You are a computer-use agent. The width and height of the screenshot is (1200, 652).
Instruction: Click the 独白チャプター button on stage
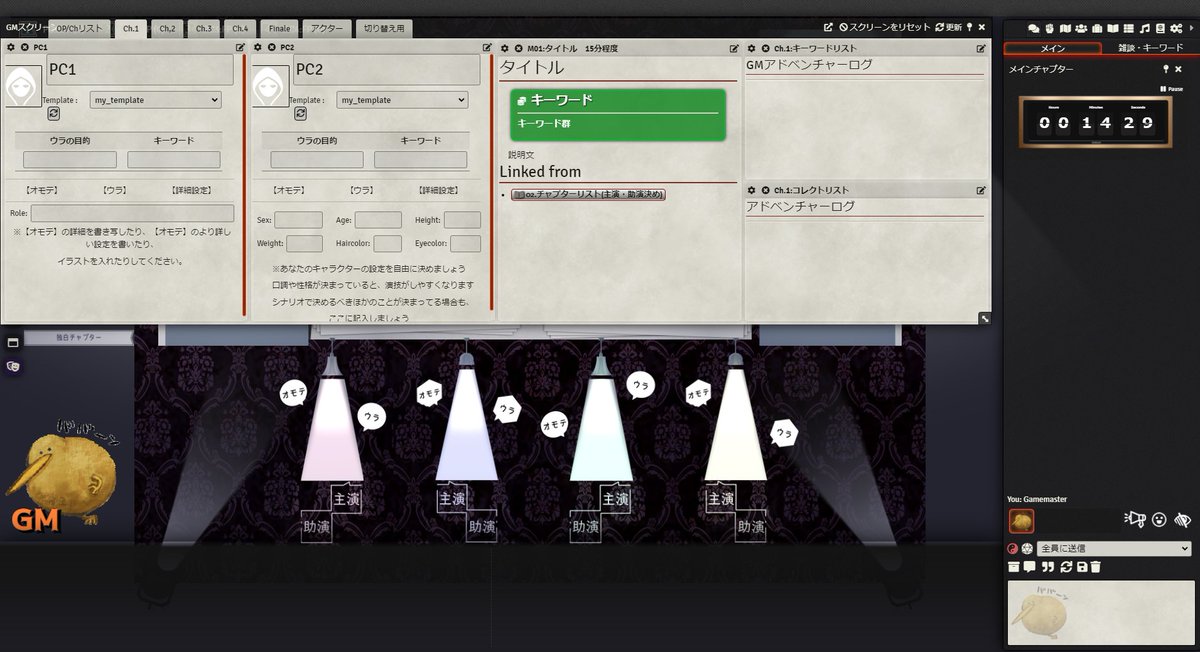coord(78,338)
